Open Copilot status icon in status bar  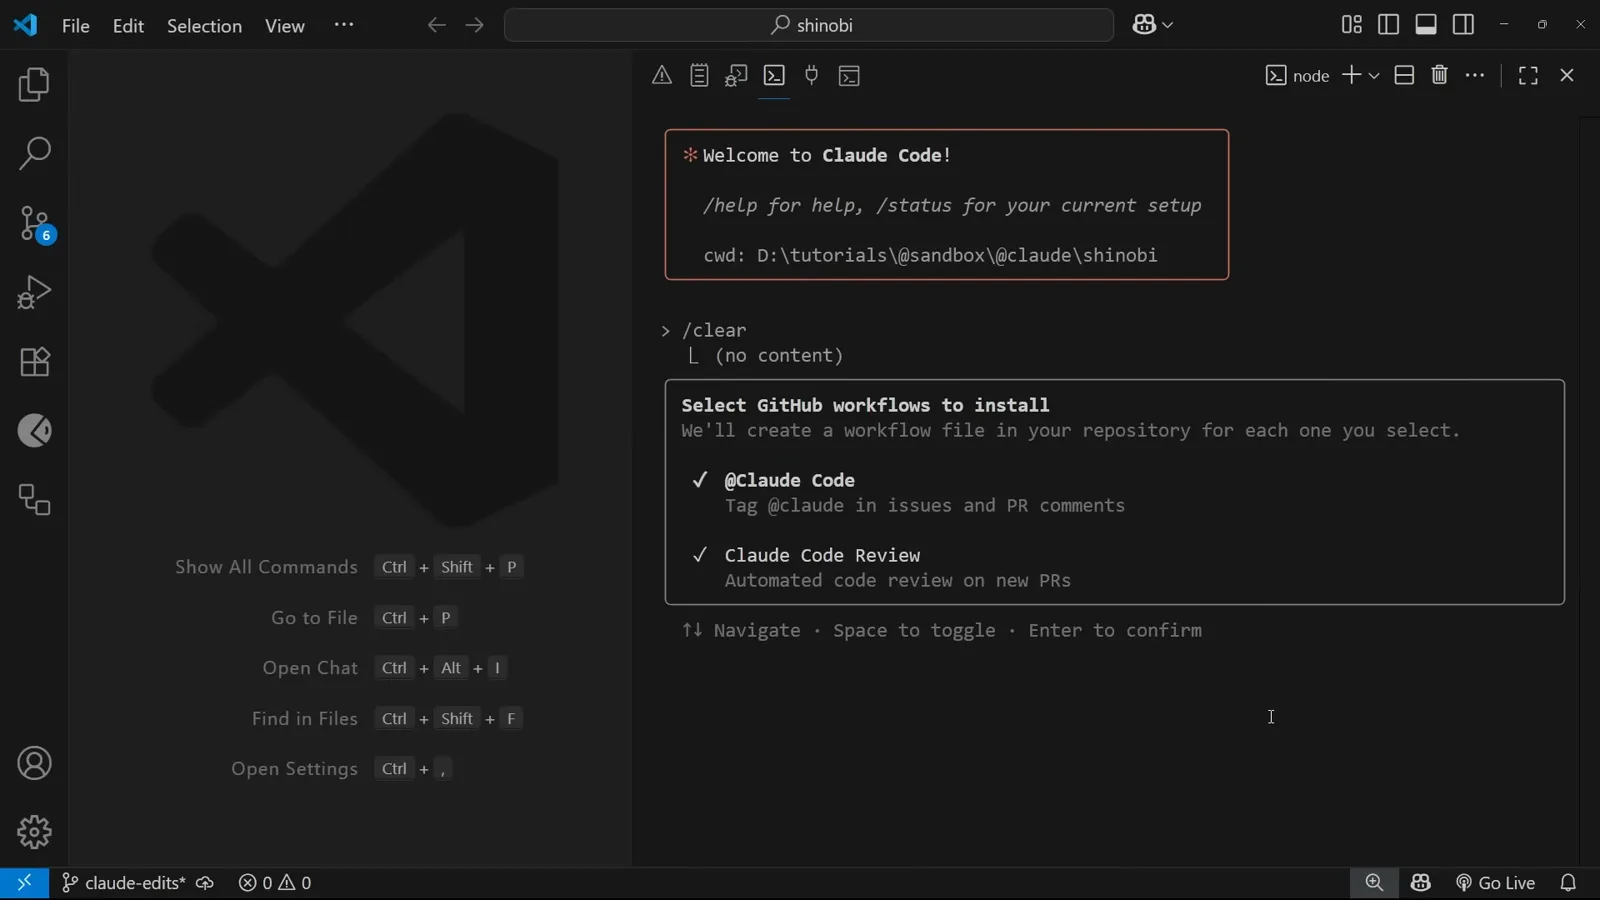tap(1421, 883)
